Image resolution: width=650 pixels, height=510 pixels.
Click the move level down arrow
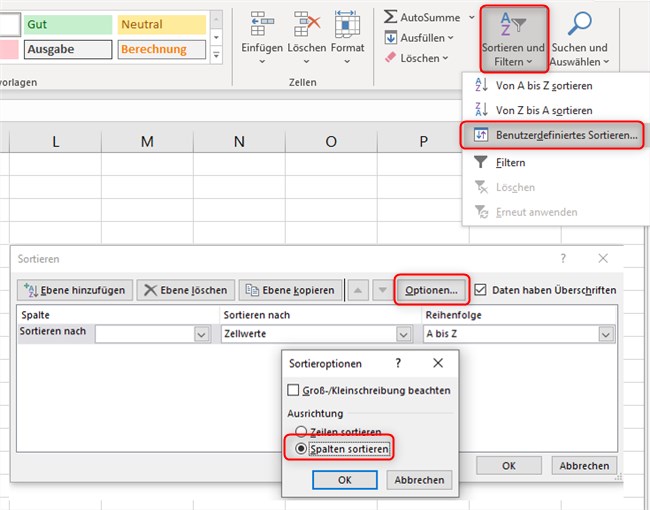coord(383,290)
